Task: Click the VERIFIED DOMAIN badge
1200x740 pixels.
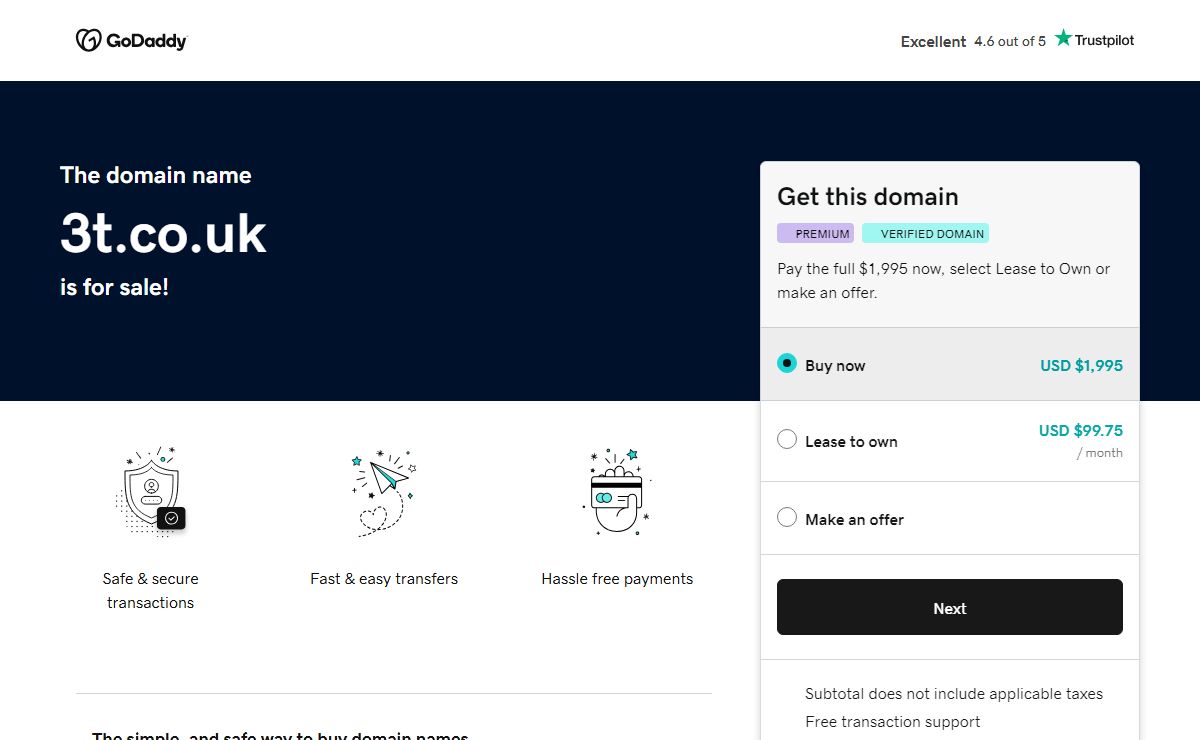Action: 926,233
